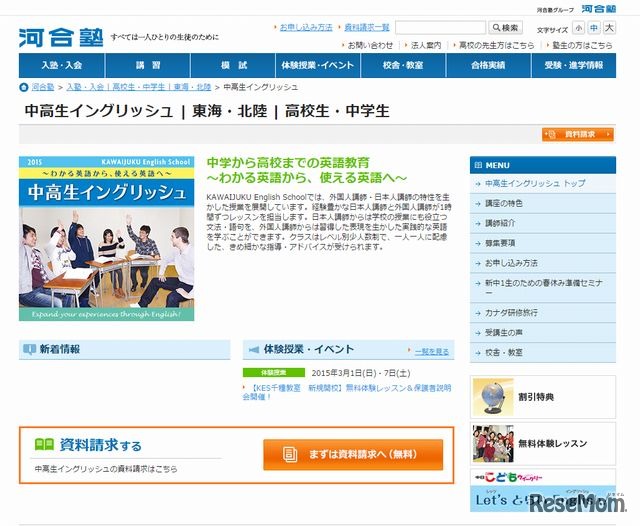
Task: Open sidebar 受講生の声
Action: 543,333
